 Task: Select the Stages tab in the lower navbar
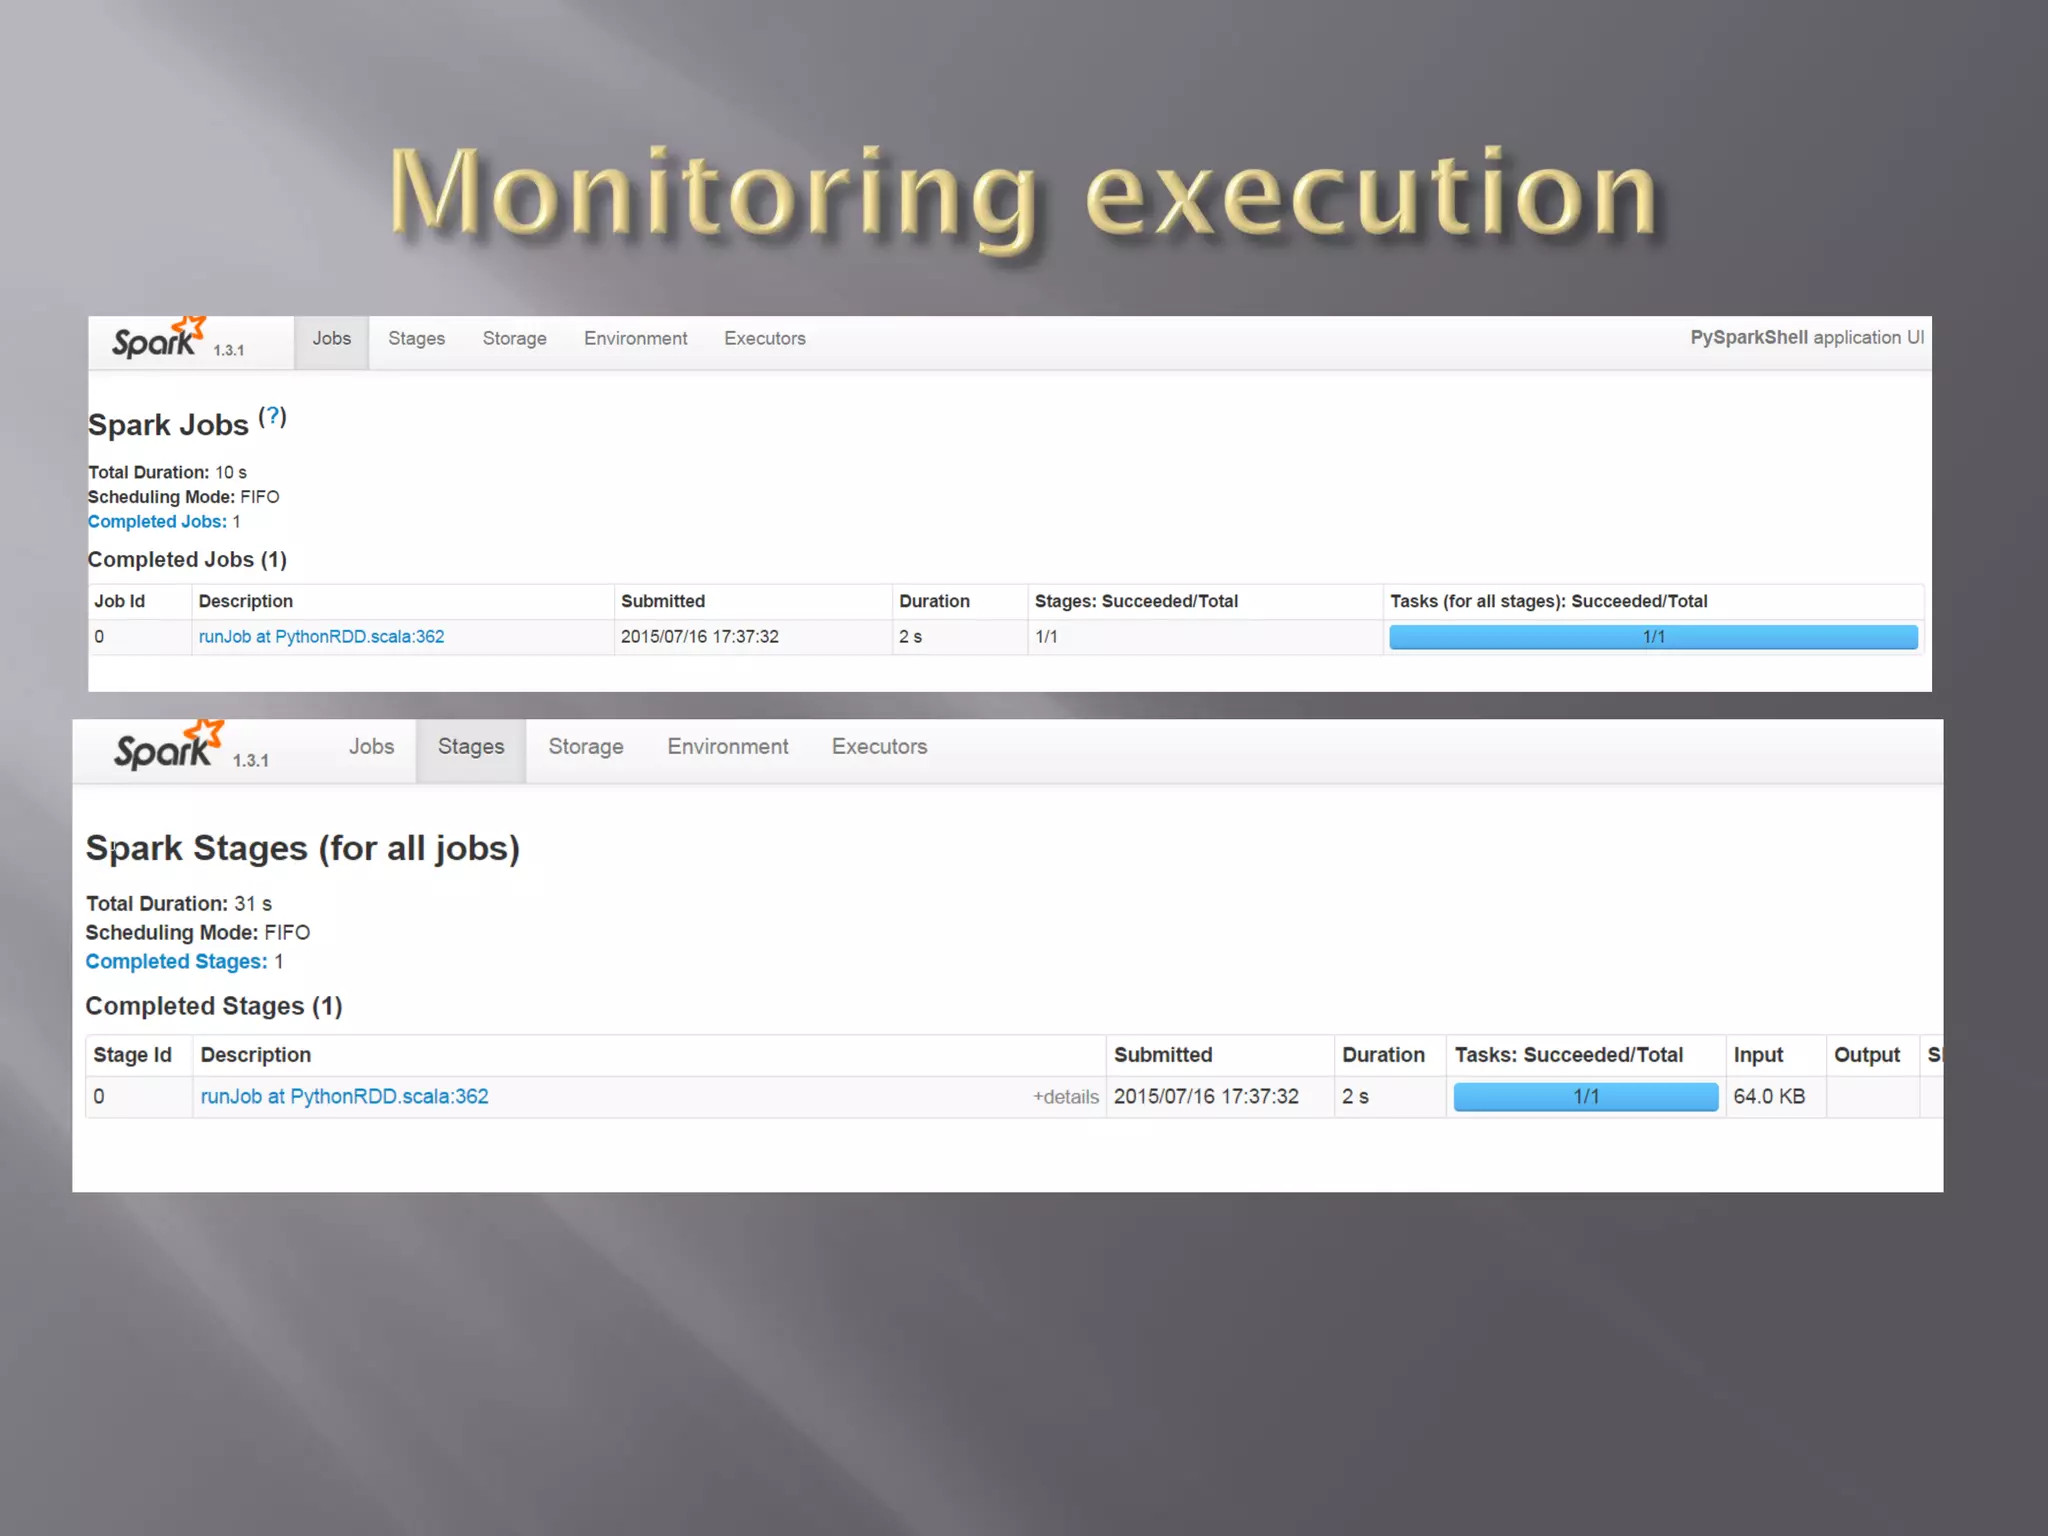(470, 747)
